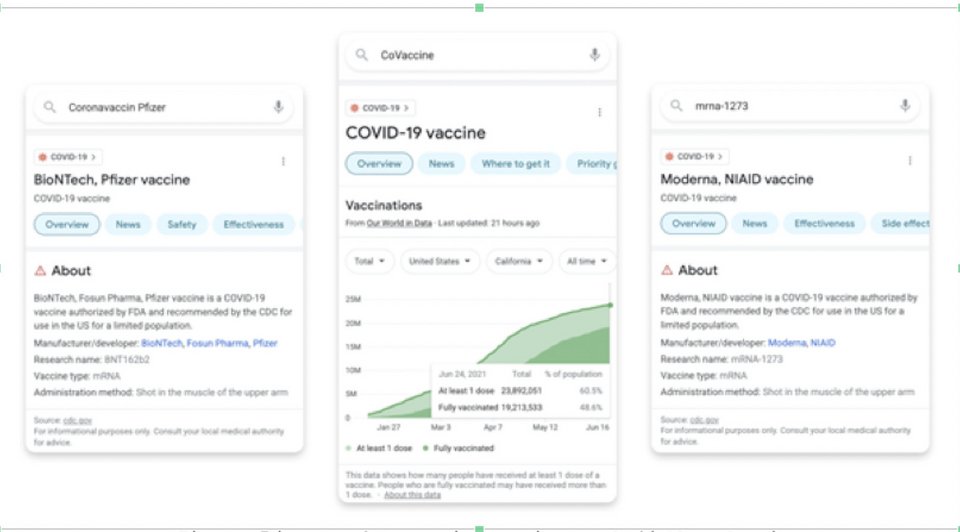960x532 pixels.
Task: Click the green data point at the chart's end
Action: pyautogui.click(x=610, y=305)
